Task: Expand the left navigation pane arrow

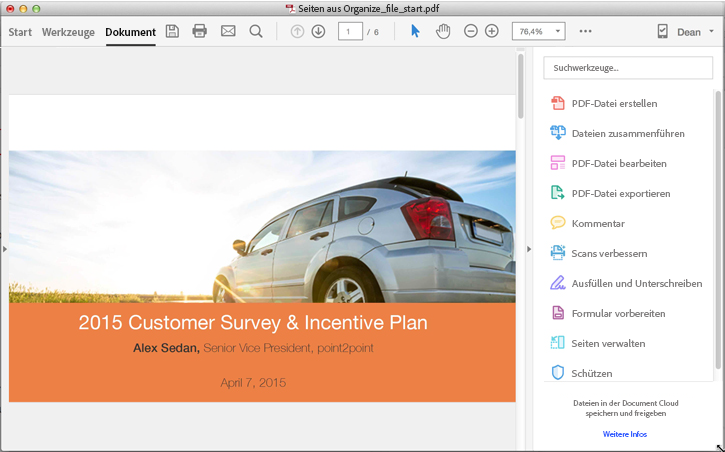Action: click(5, 249)
